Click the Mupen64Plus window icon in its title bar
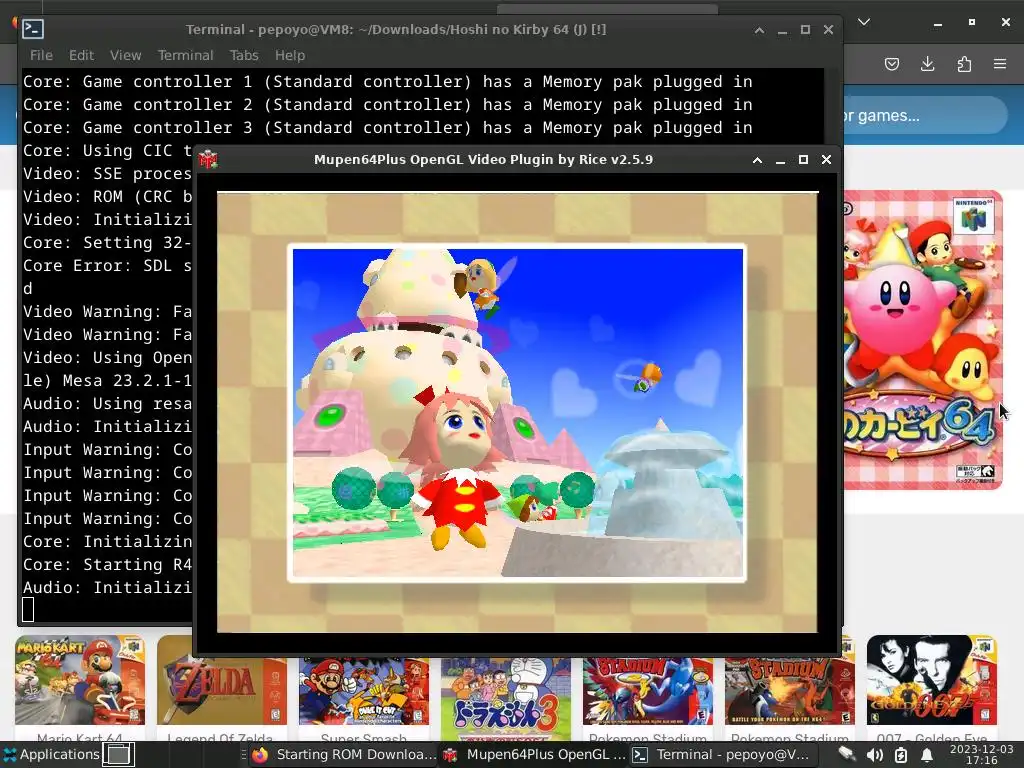This screenshot has width=1024, height=768. [208, 159]
